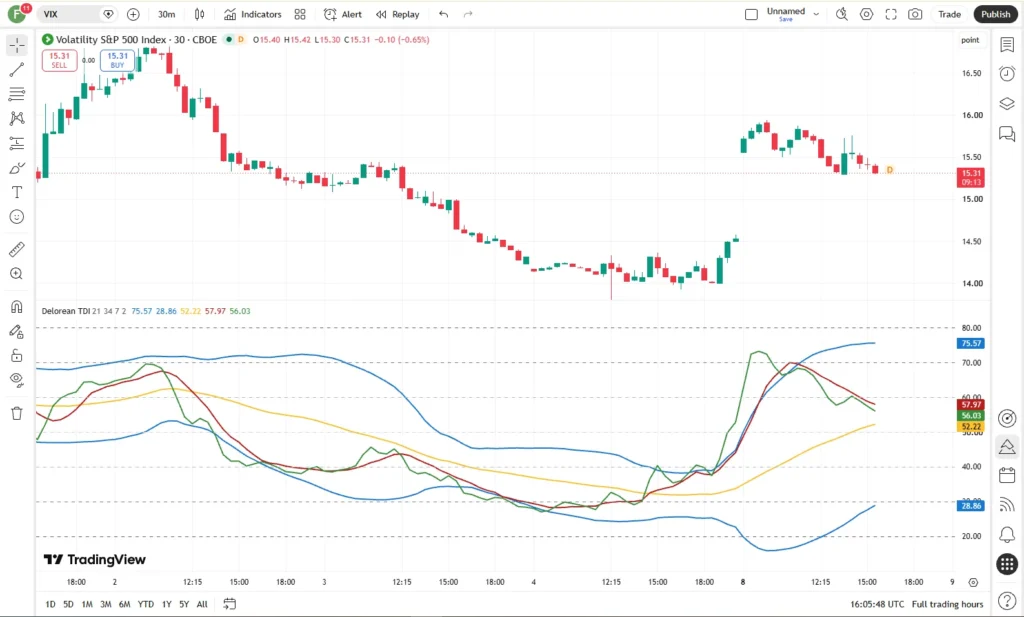Open quick search icon

(x=842, y=14)
